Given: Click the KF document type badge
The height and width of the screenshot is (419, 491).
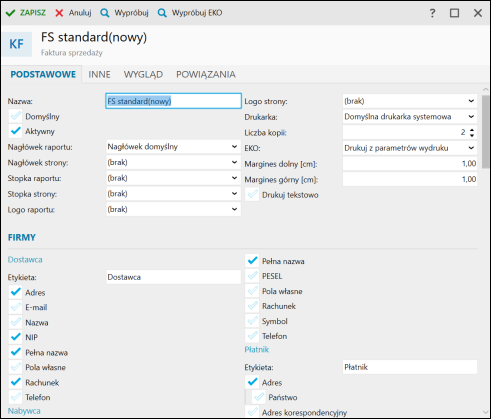Looking at the screenshot, I should point(17,44).
